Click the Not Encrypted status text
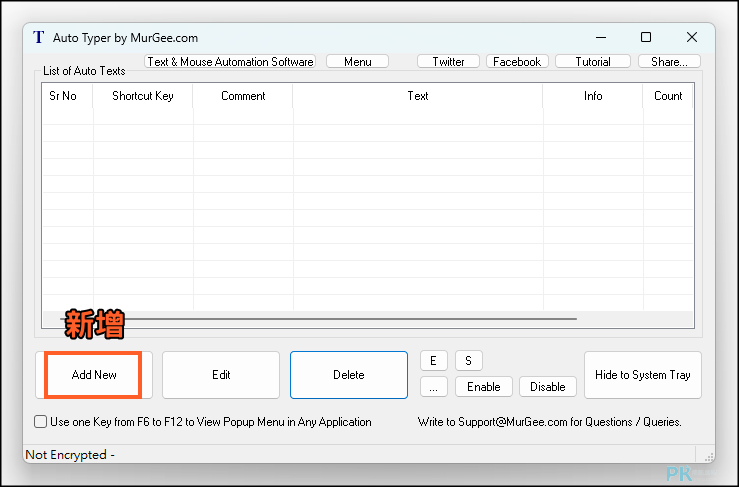Screen dimensions: 739x487 tap(70, 454)
